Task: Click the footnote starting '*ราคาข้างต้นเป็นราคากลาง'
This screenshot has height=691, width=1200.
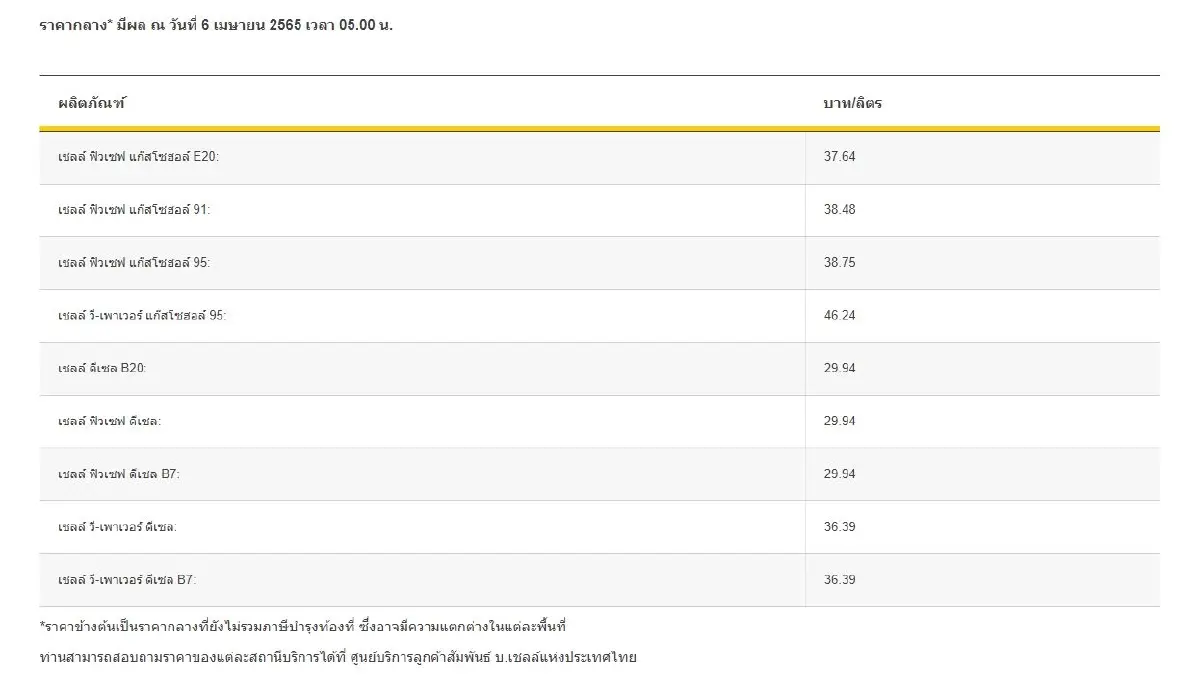Action: coord(303,627)
